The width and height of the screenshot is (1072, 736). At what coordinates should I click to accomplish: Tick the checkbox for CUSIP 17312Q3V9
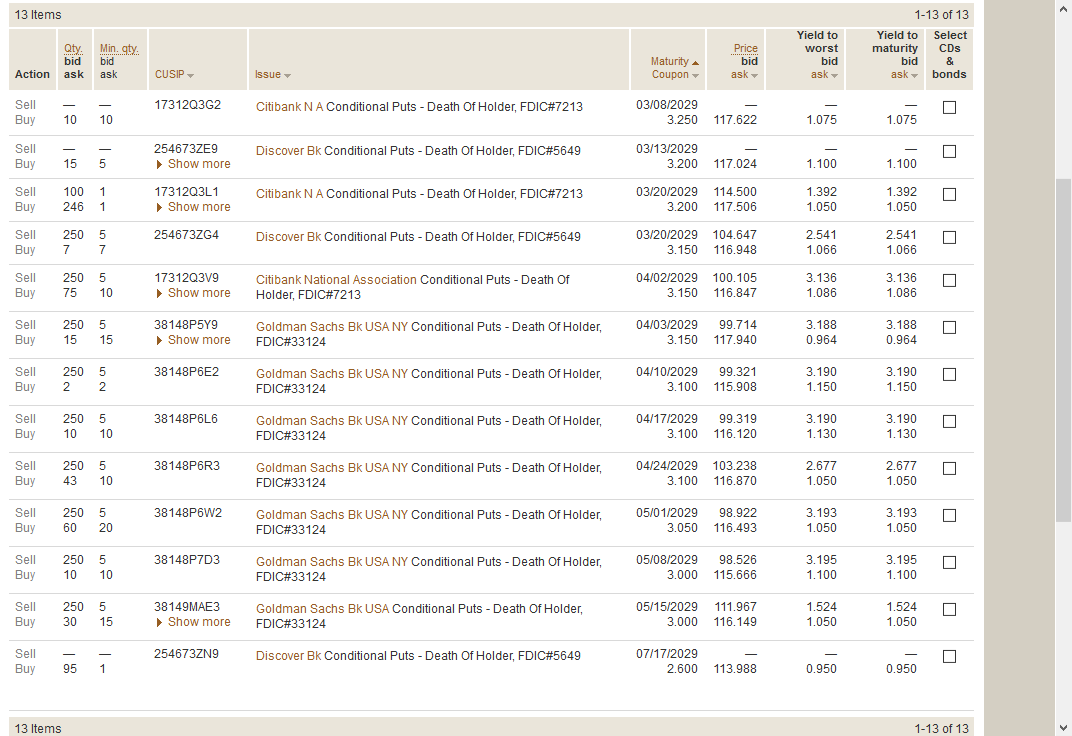coord(949,281)
